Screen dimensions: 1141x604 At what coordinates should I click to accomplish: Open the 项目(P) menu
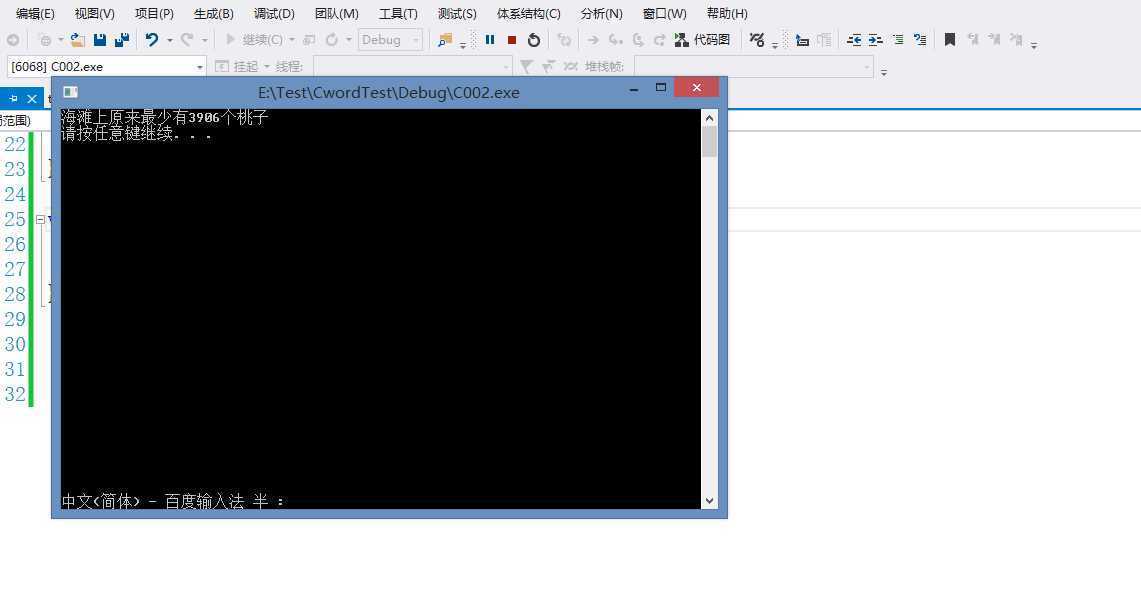pyautogui.click(x=154, y=13)
